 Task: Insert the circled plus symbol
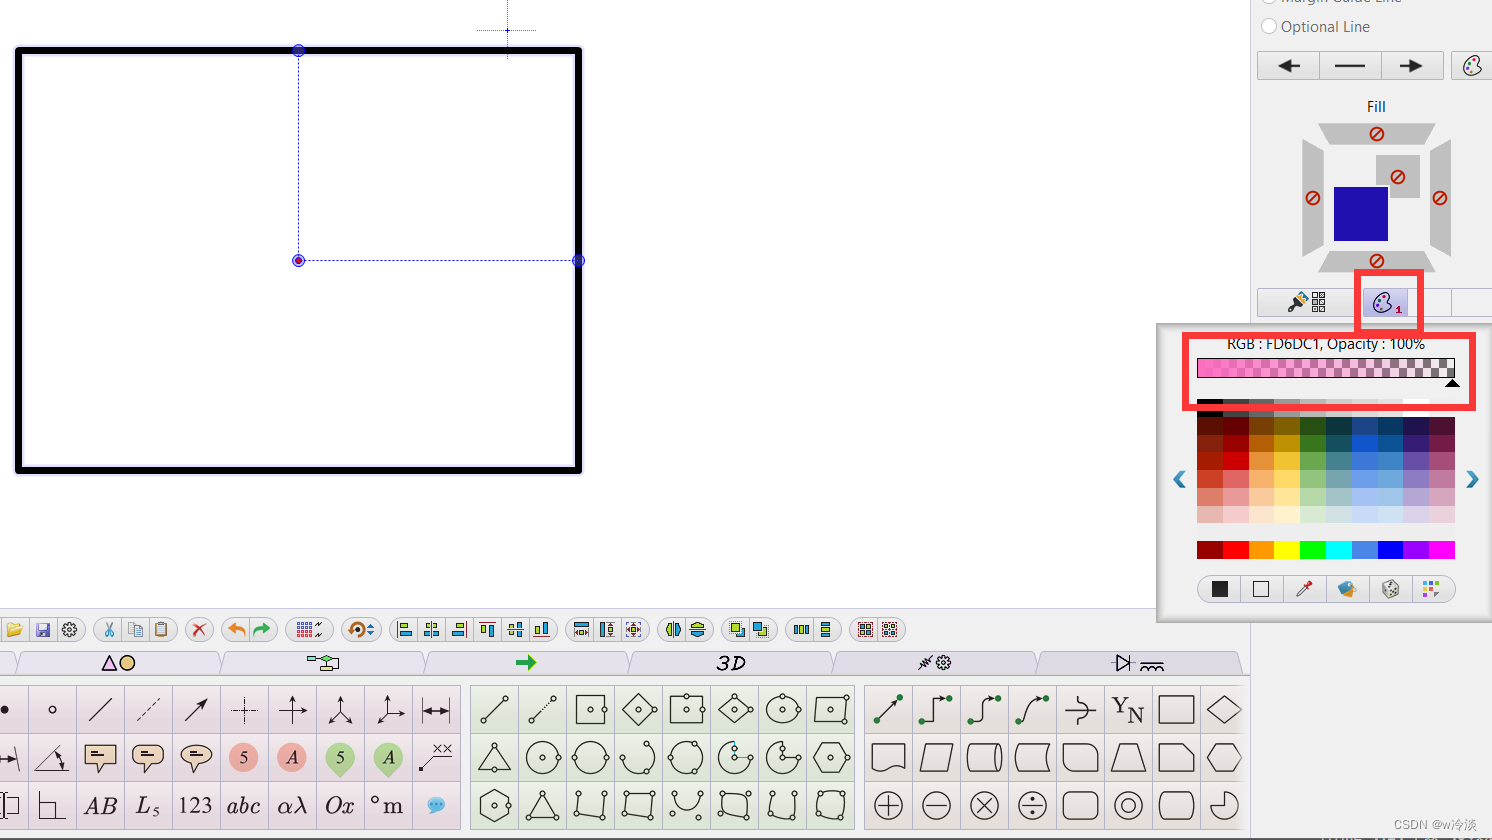pos(888,806)
